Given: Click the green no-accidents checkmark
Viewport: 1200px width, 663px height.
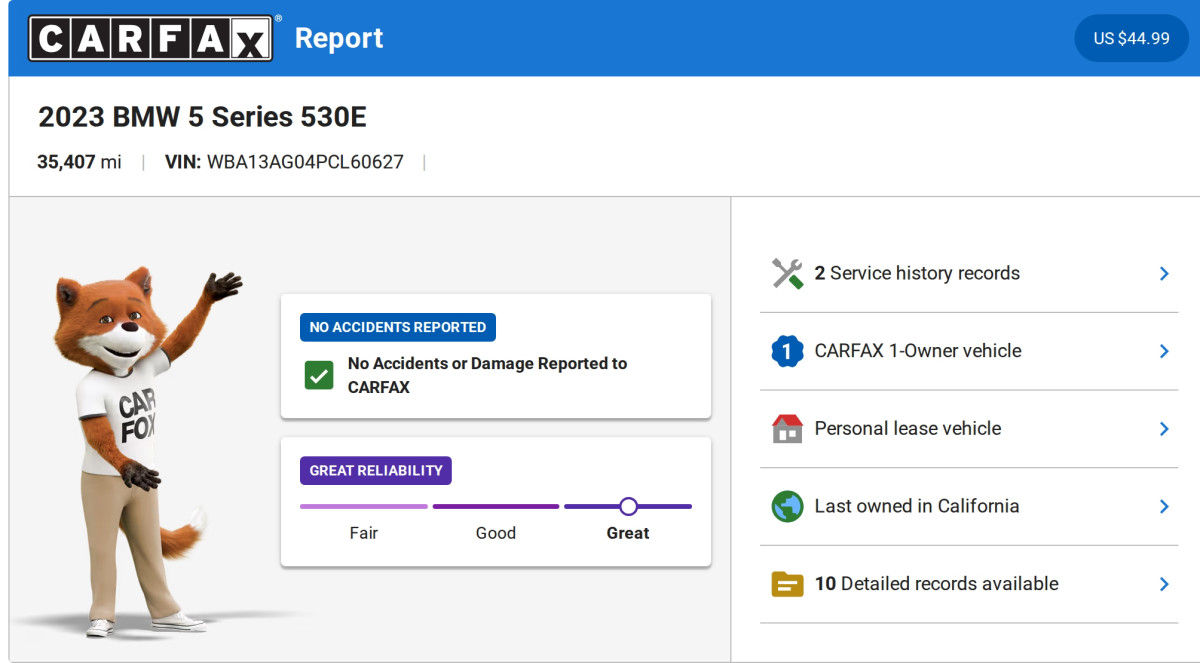Looking at the screenshot, I should pyautogui.click(x=319, y=375).
